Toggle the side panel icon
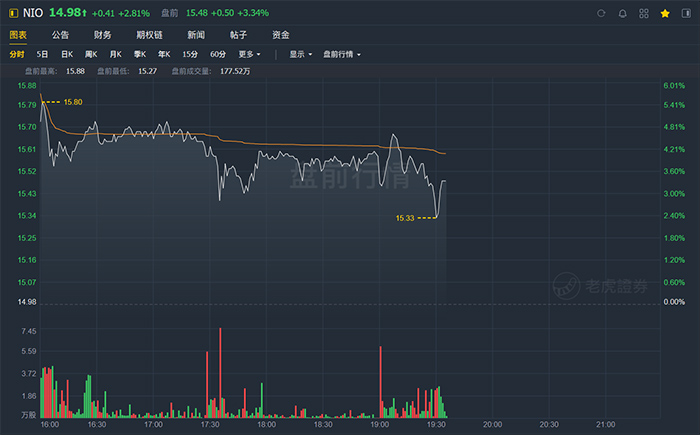Screen dimensions: 700x435 pyautogui.click(x=686, y=13)
